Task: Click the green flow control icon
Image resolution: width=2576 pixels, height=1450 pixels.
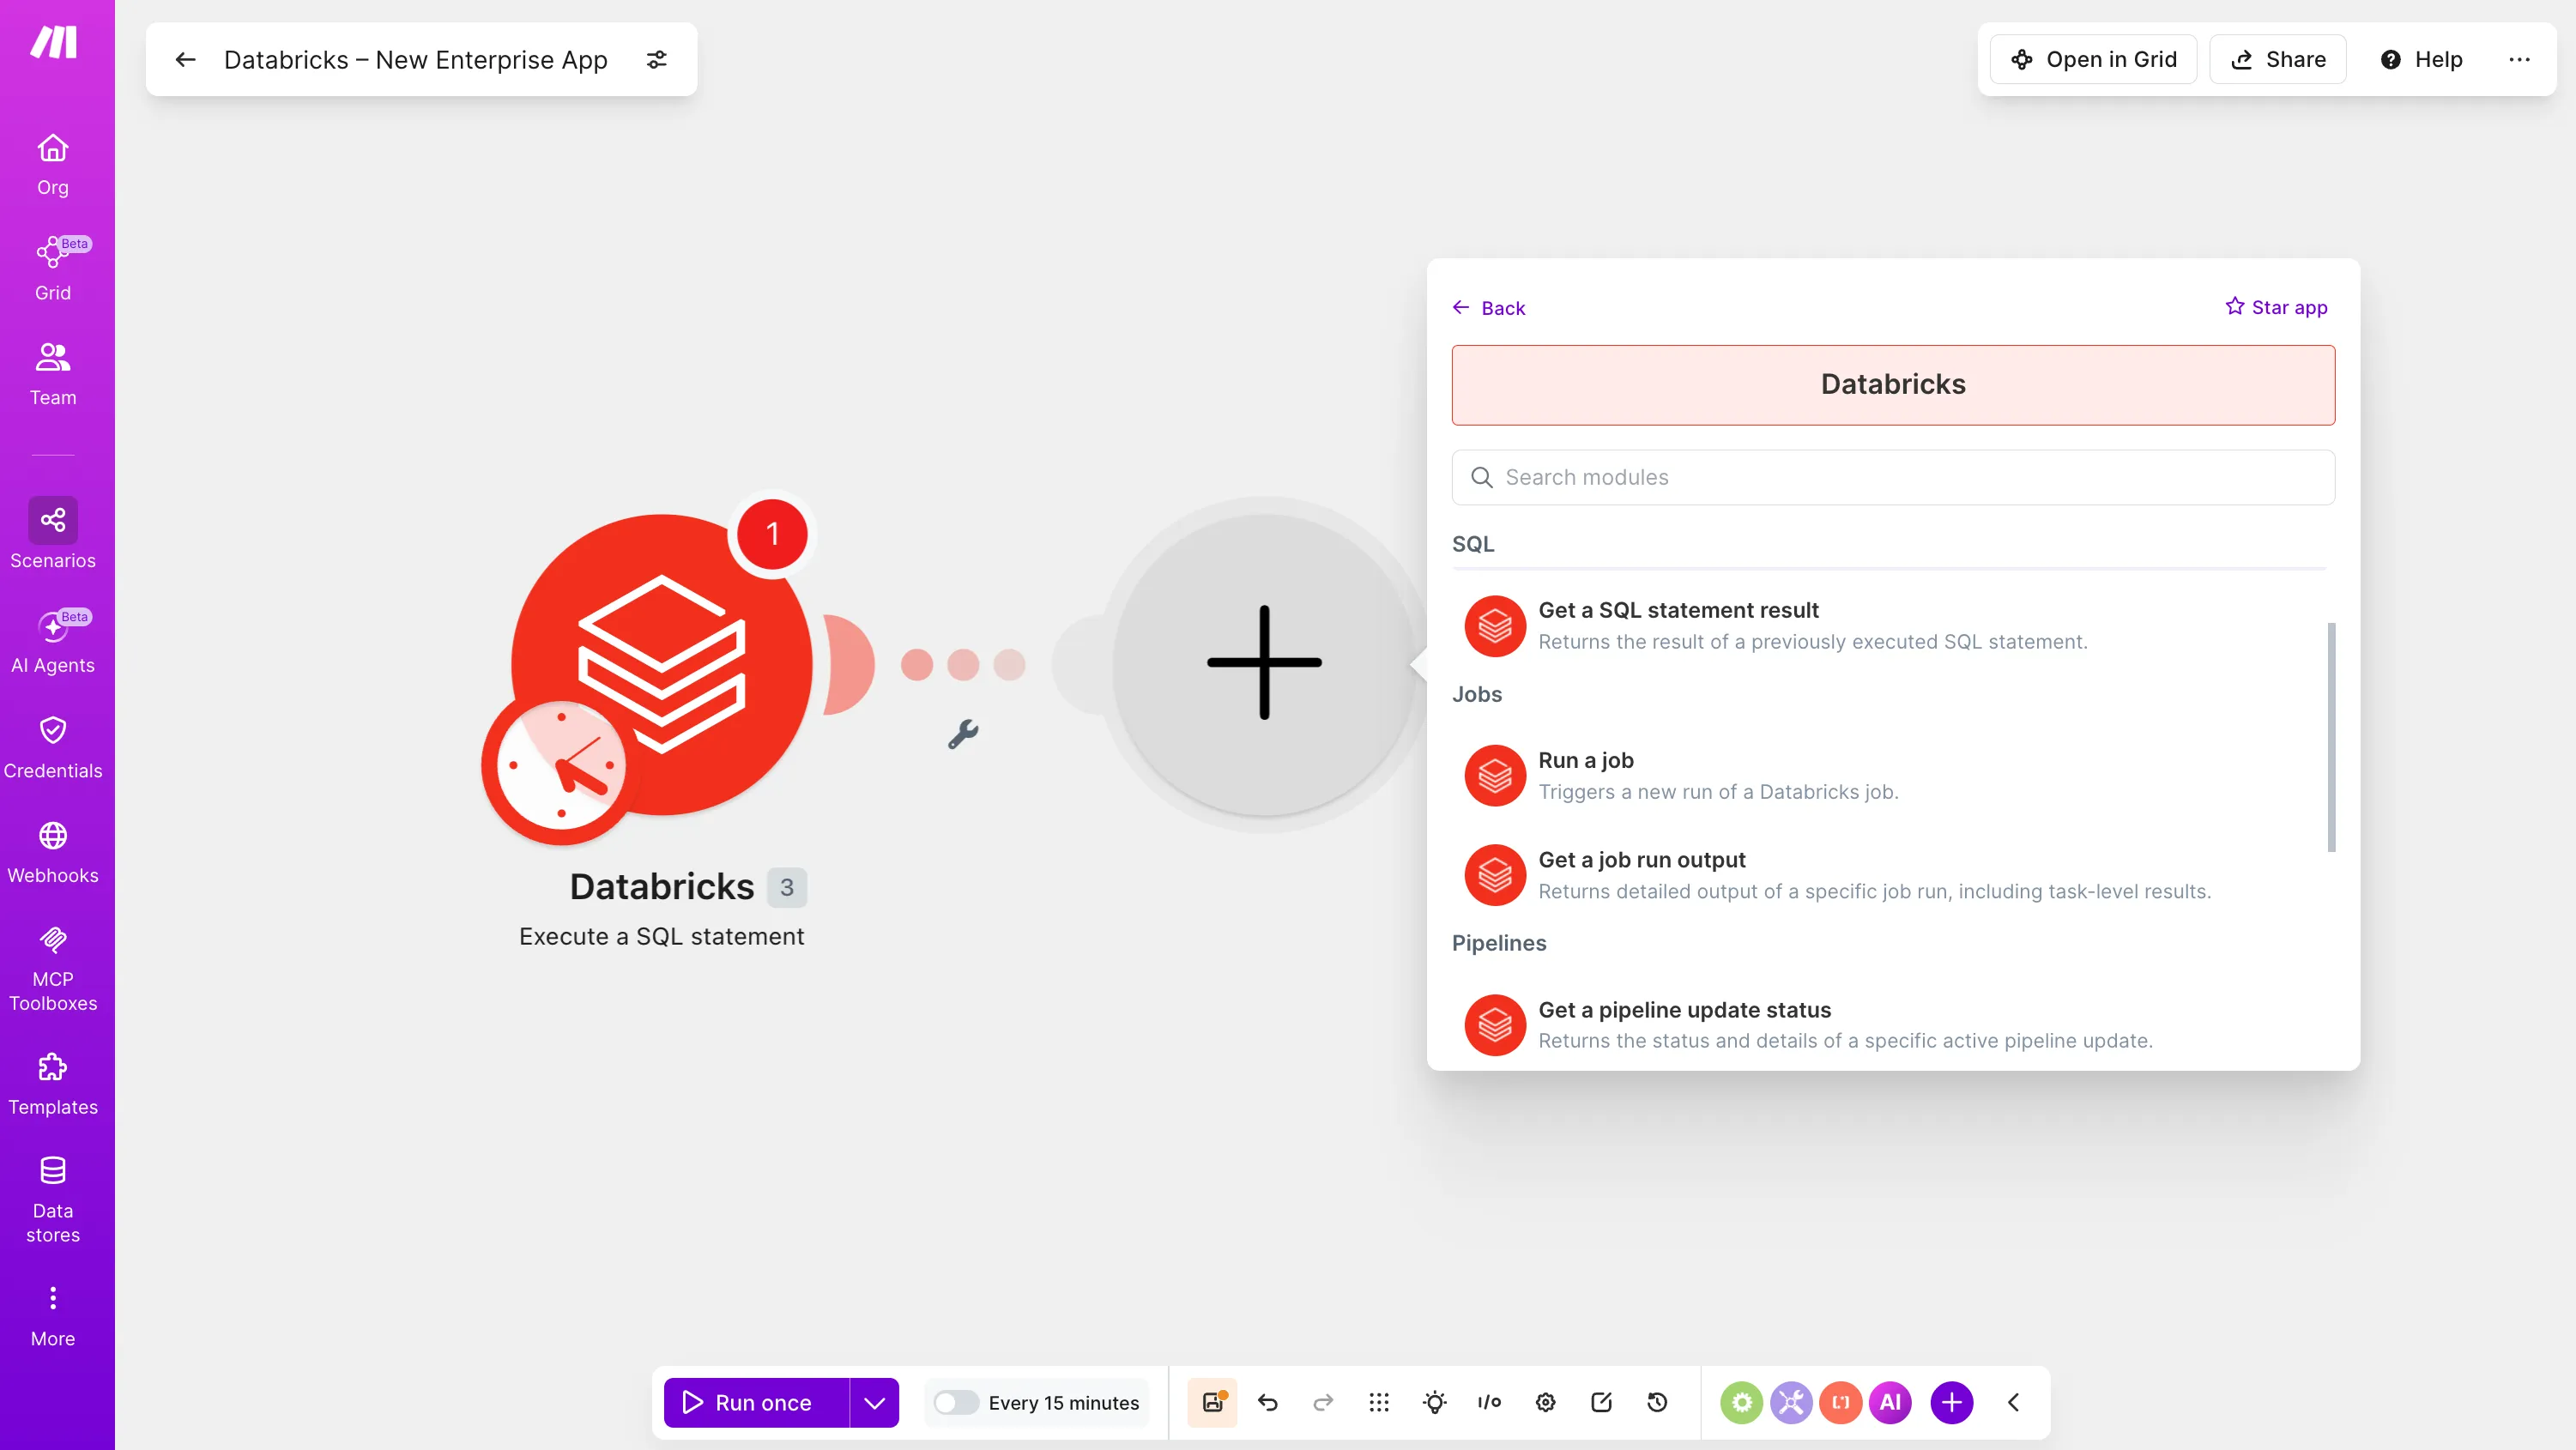Action: (1742, 1403)
